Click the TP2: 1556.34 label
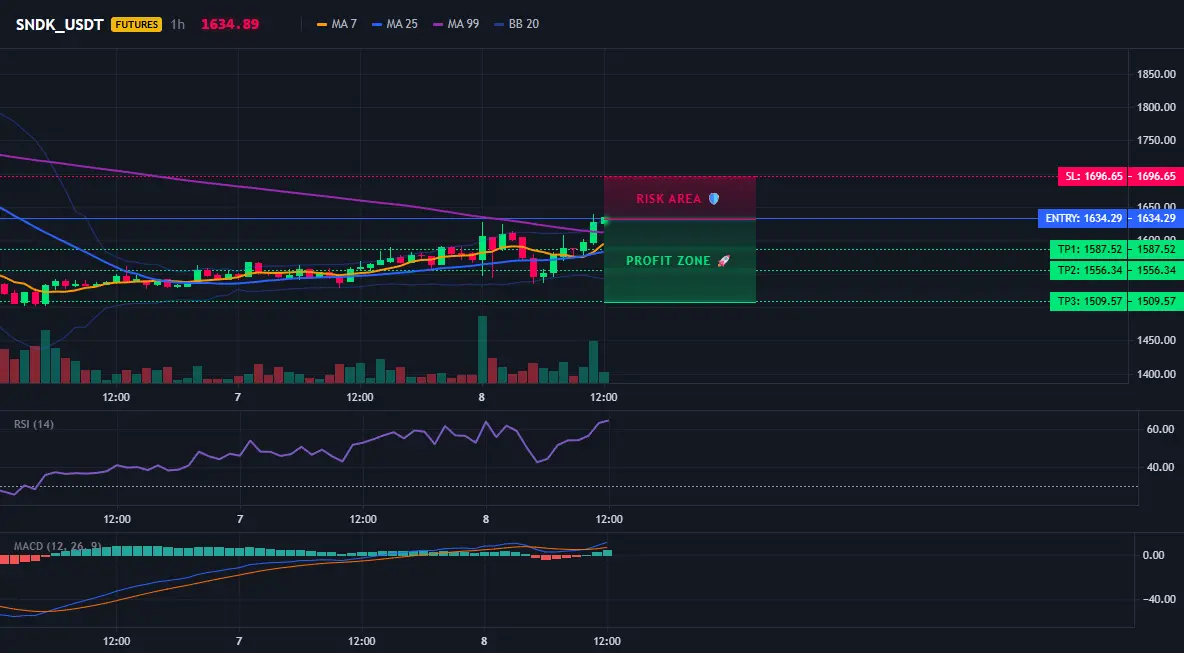 point(1088,270)
